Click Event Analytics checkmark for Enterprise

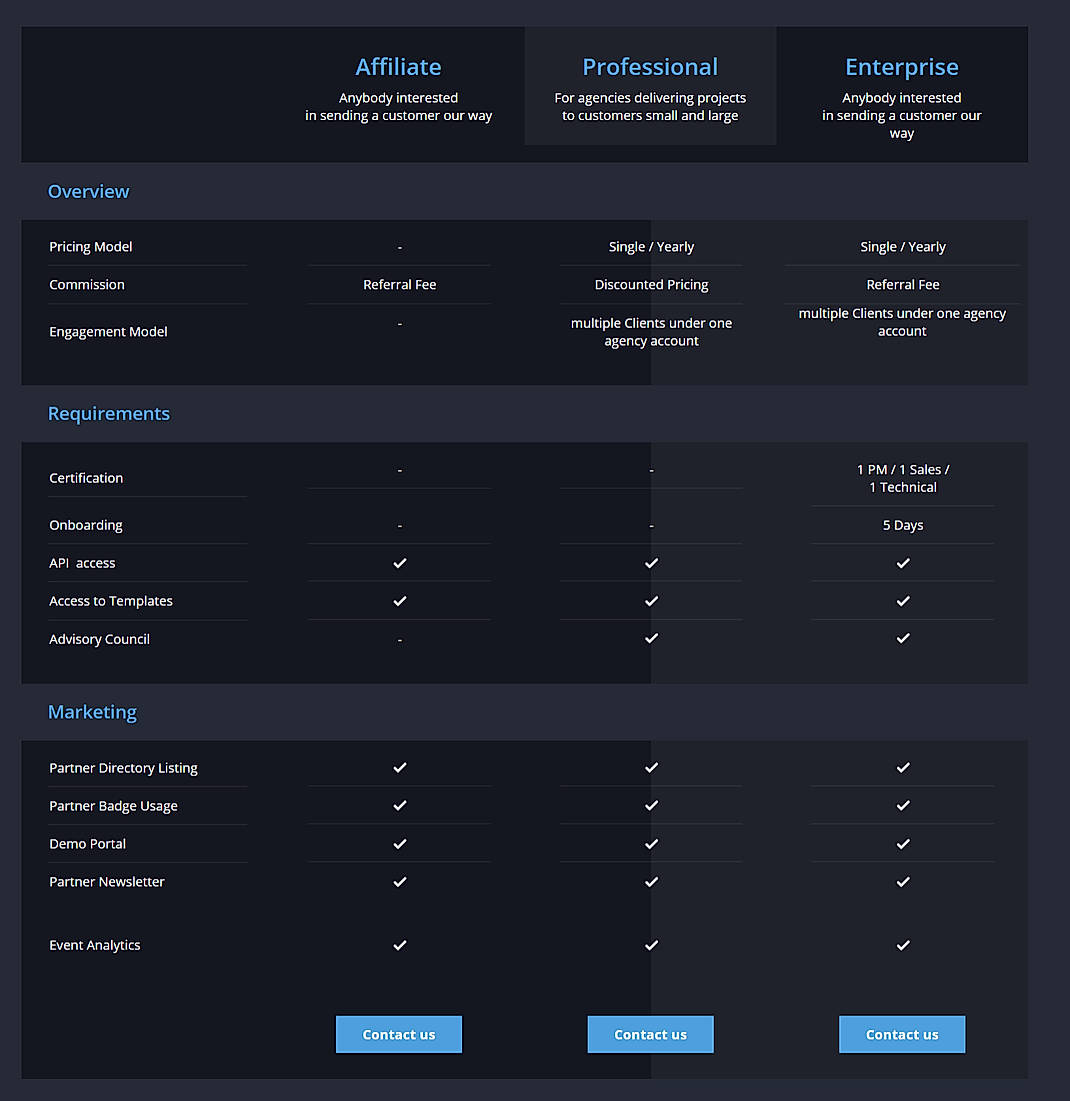click(903, 945)
